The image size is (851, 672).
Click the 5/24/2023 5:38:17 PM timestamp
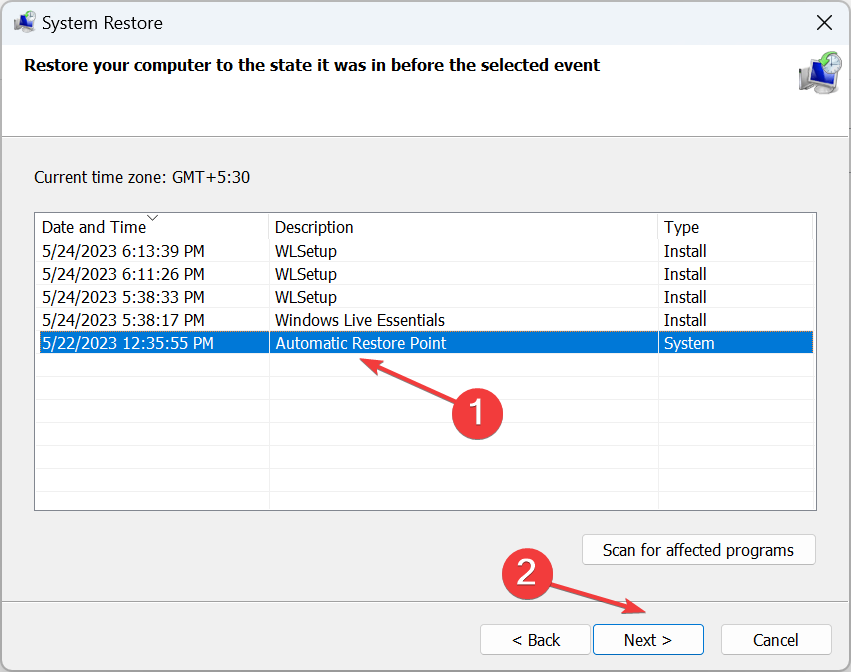coord(123,320)
